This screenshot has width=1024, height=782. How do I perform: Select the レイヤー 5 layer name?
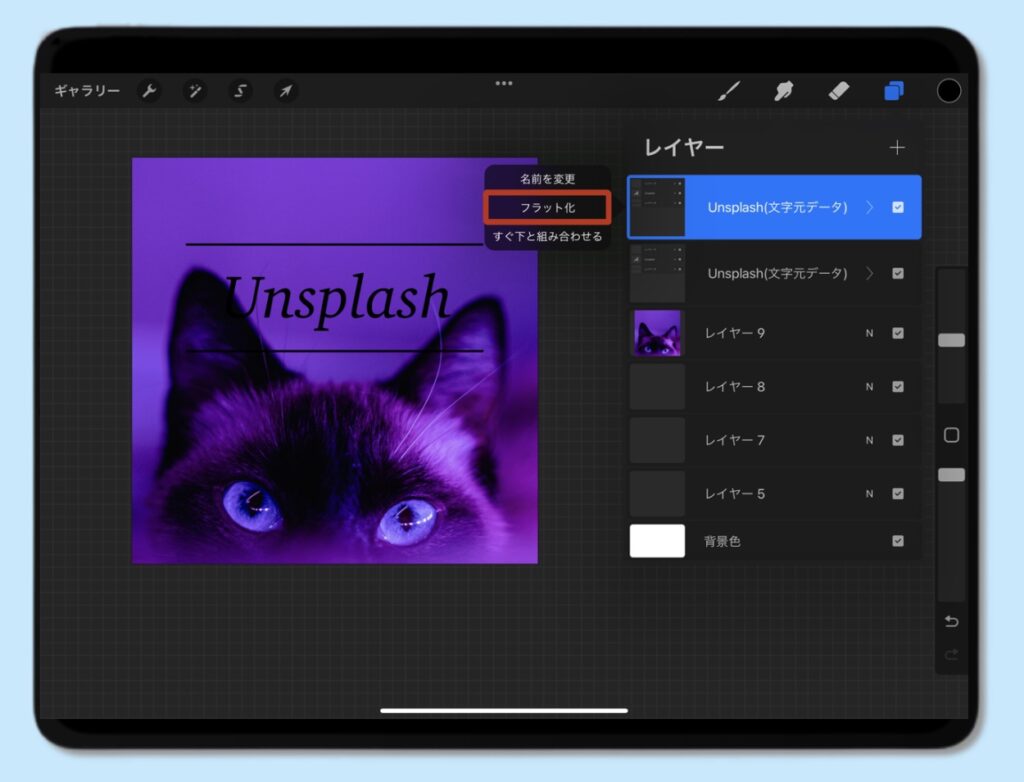(x=735, y=494)
